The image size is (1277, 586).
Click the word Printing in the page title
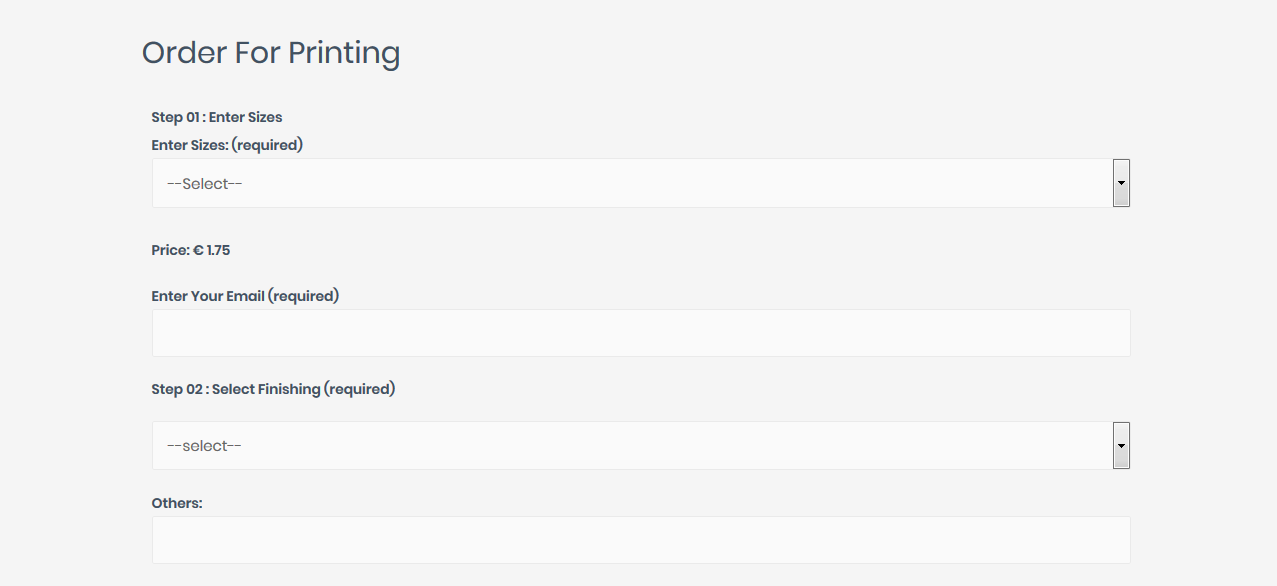point(344,52)
